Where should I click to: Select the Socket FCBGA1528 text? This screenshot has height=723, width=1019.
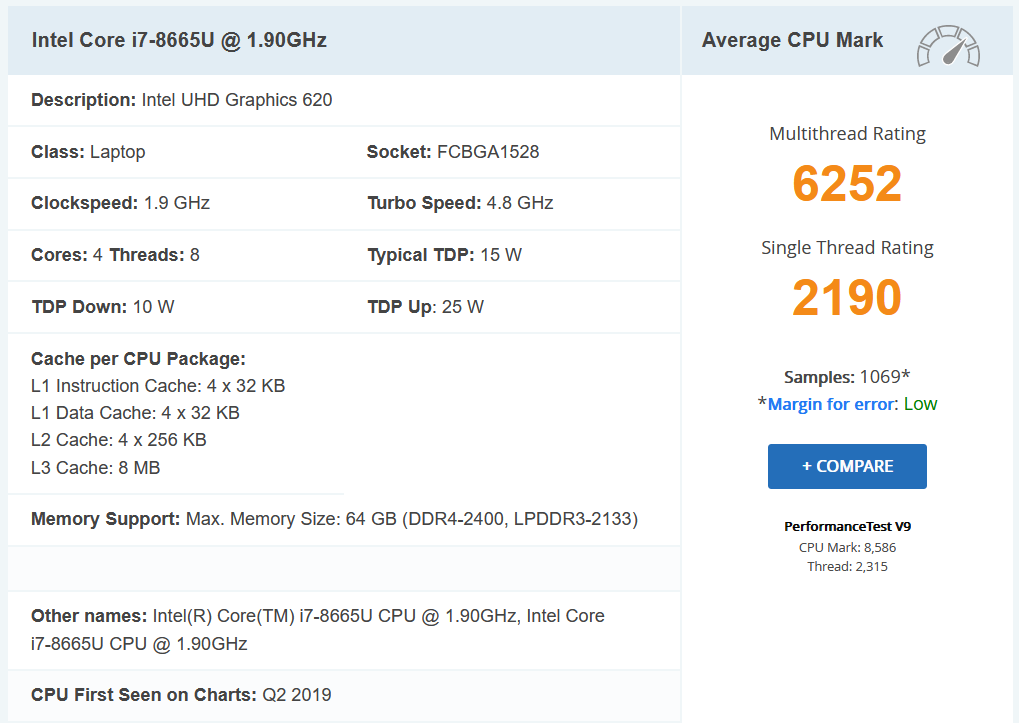[453, 152]
